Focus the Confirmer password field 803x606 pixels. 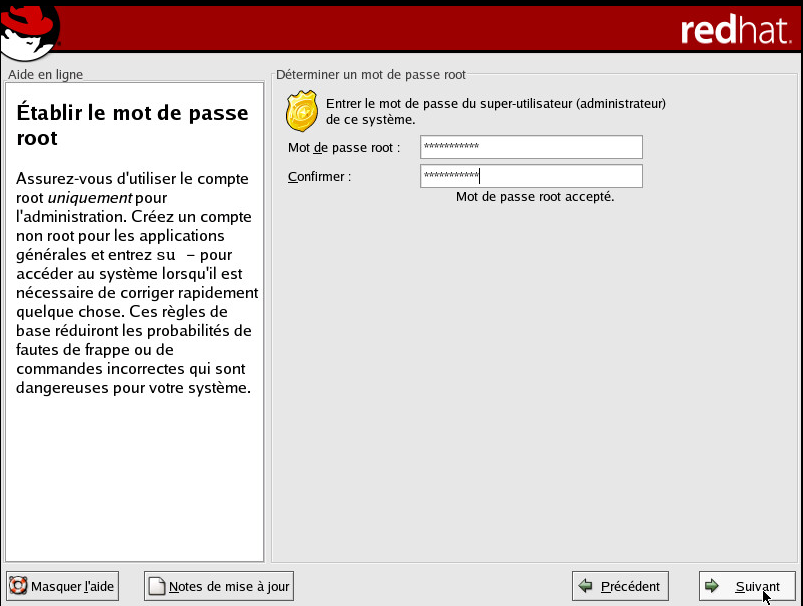coord(531,176)
